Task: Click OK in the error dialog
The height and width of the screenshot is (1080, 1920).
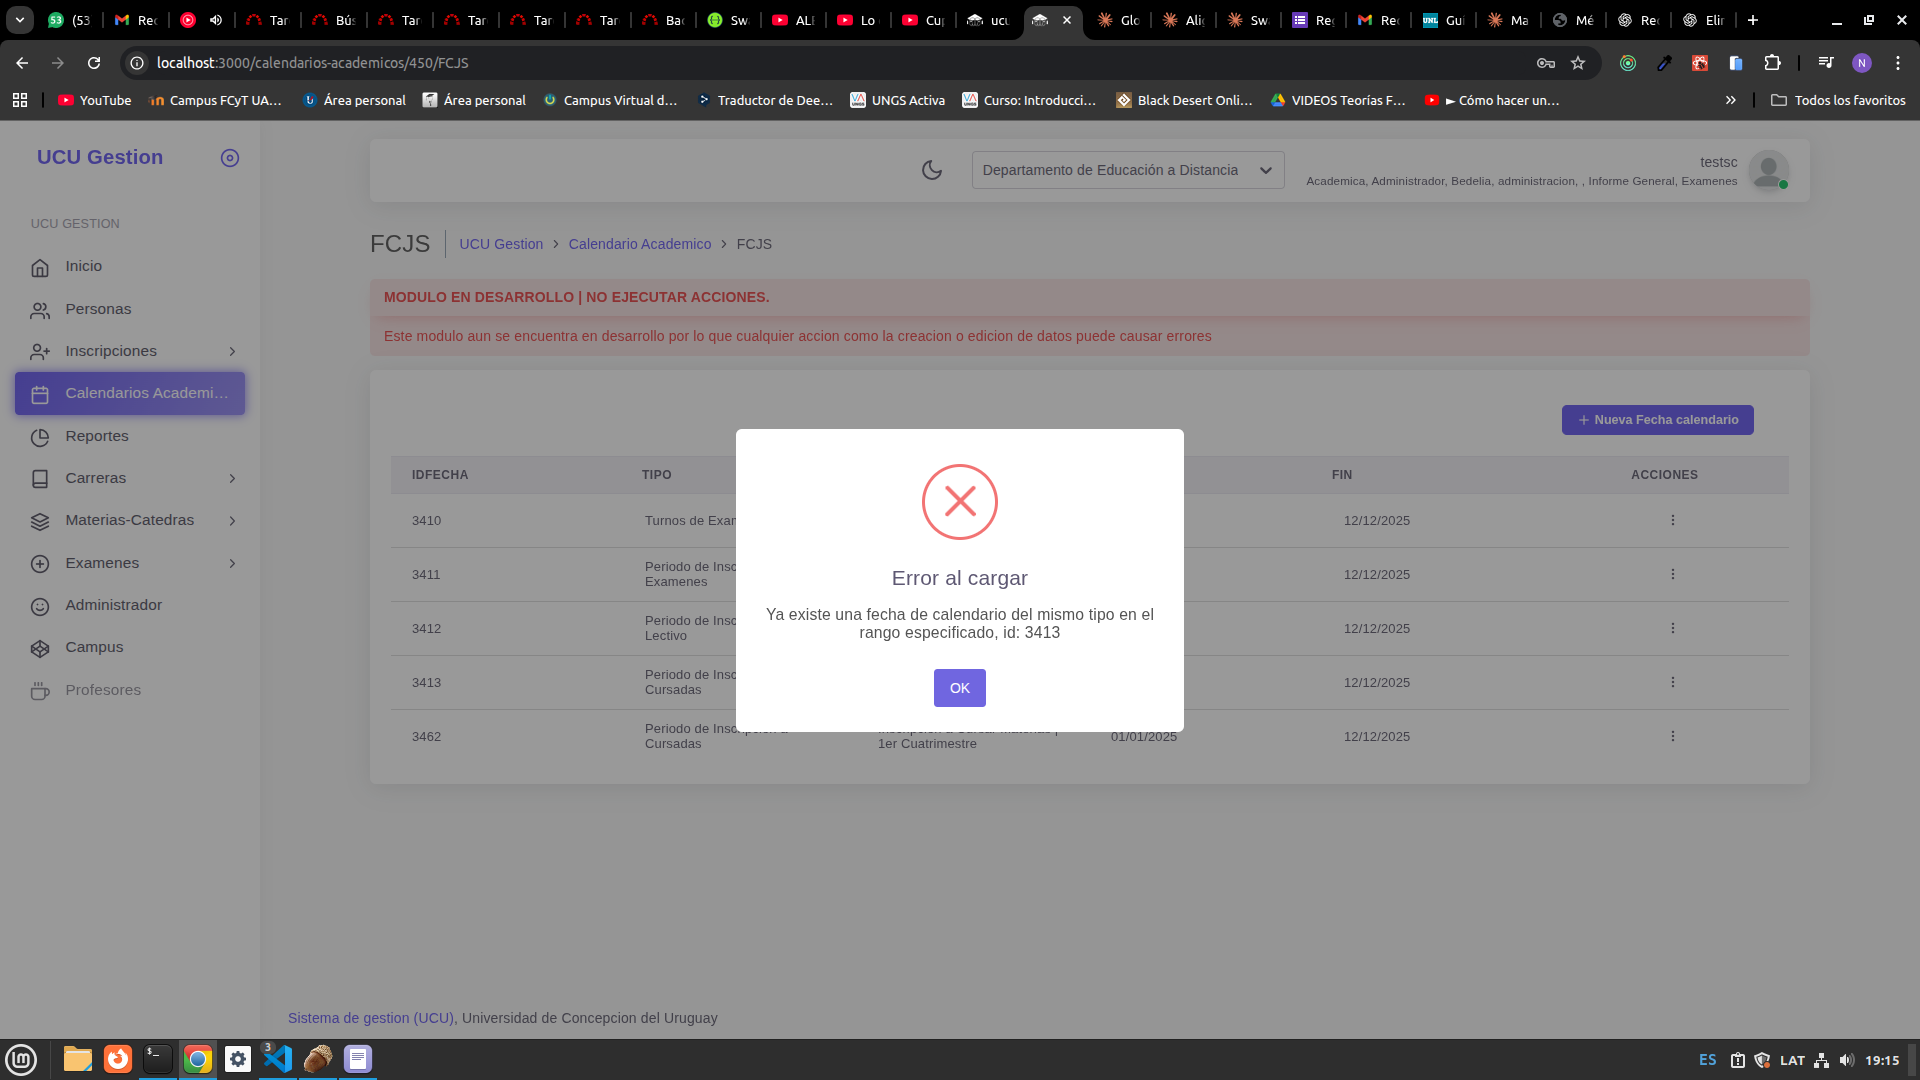Action: [x=959, y=688]
